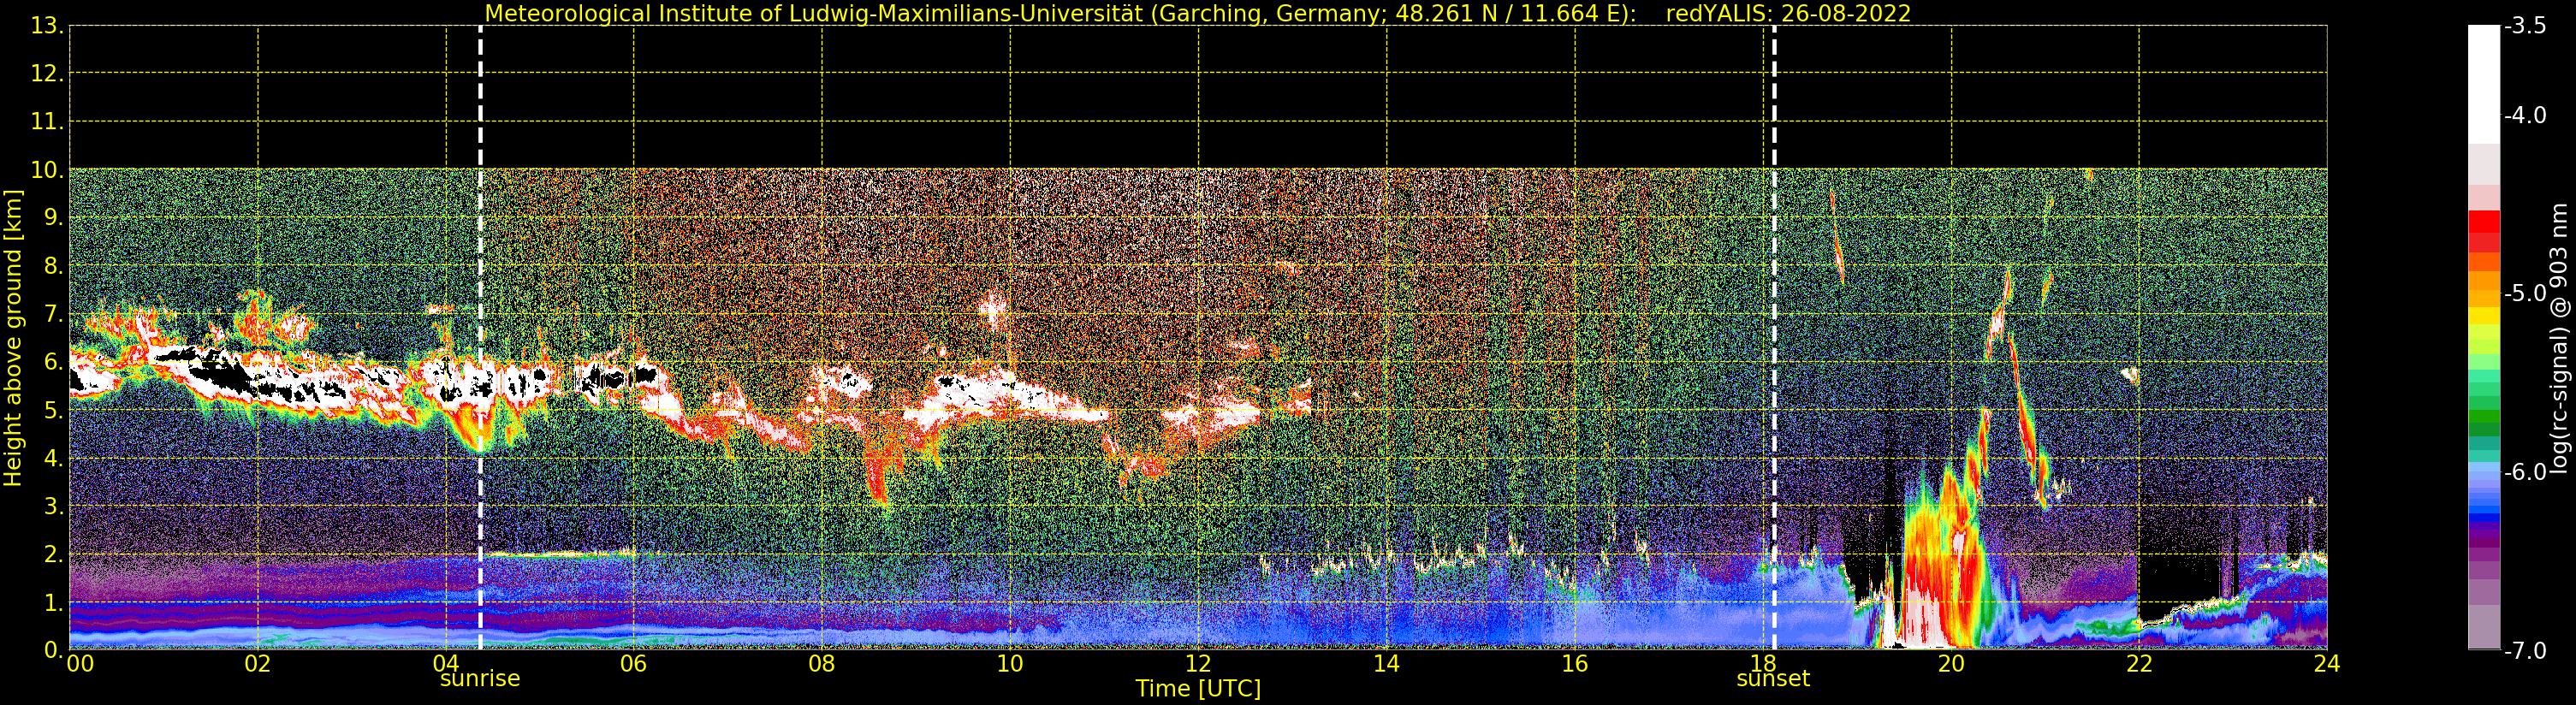Image resolution: width=2576 pixels, height=705 pixels.
Task: Click height tick label '7.'
Action: pyautogui.click(x=54, y=314)
